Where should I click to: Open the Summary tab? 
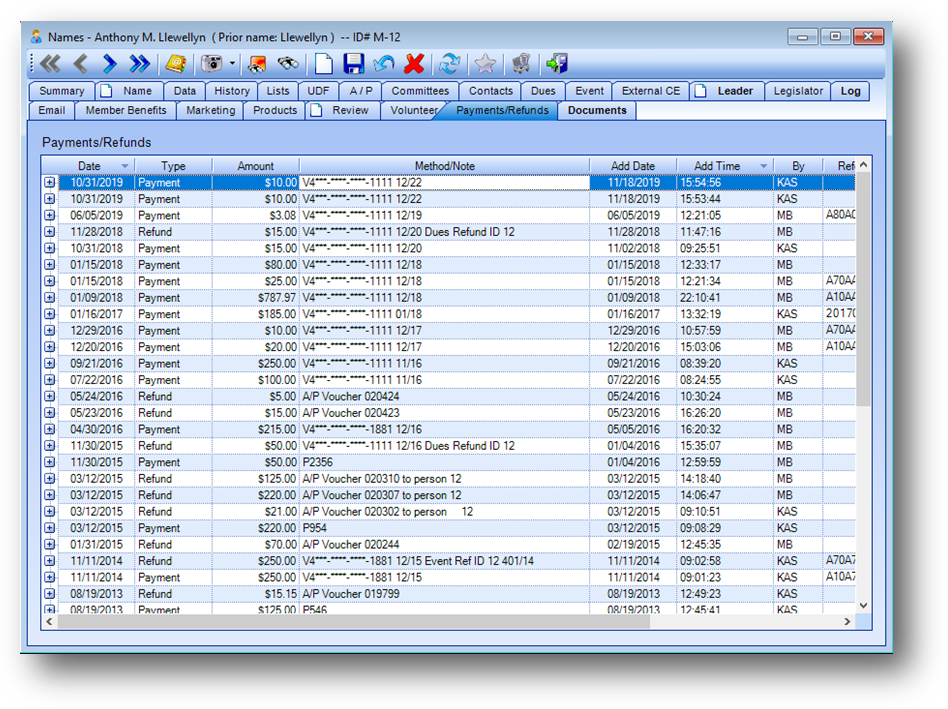62,91
